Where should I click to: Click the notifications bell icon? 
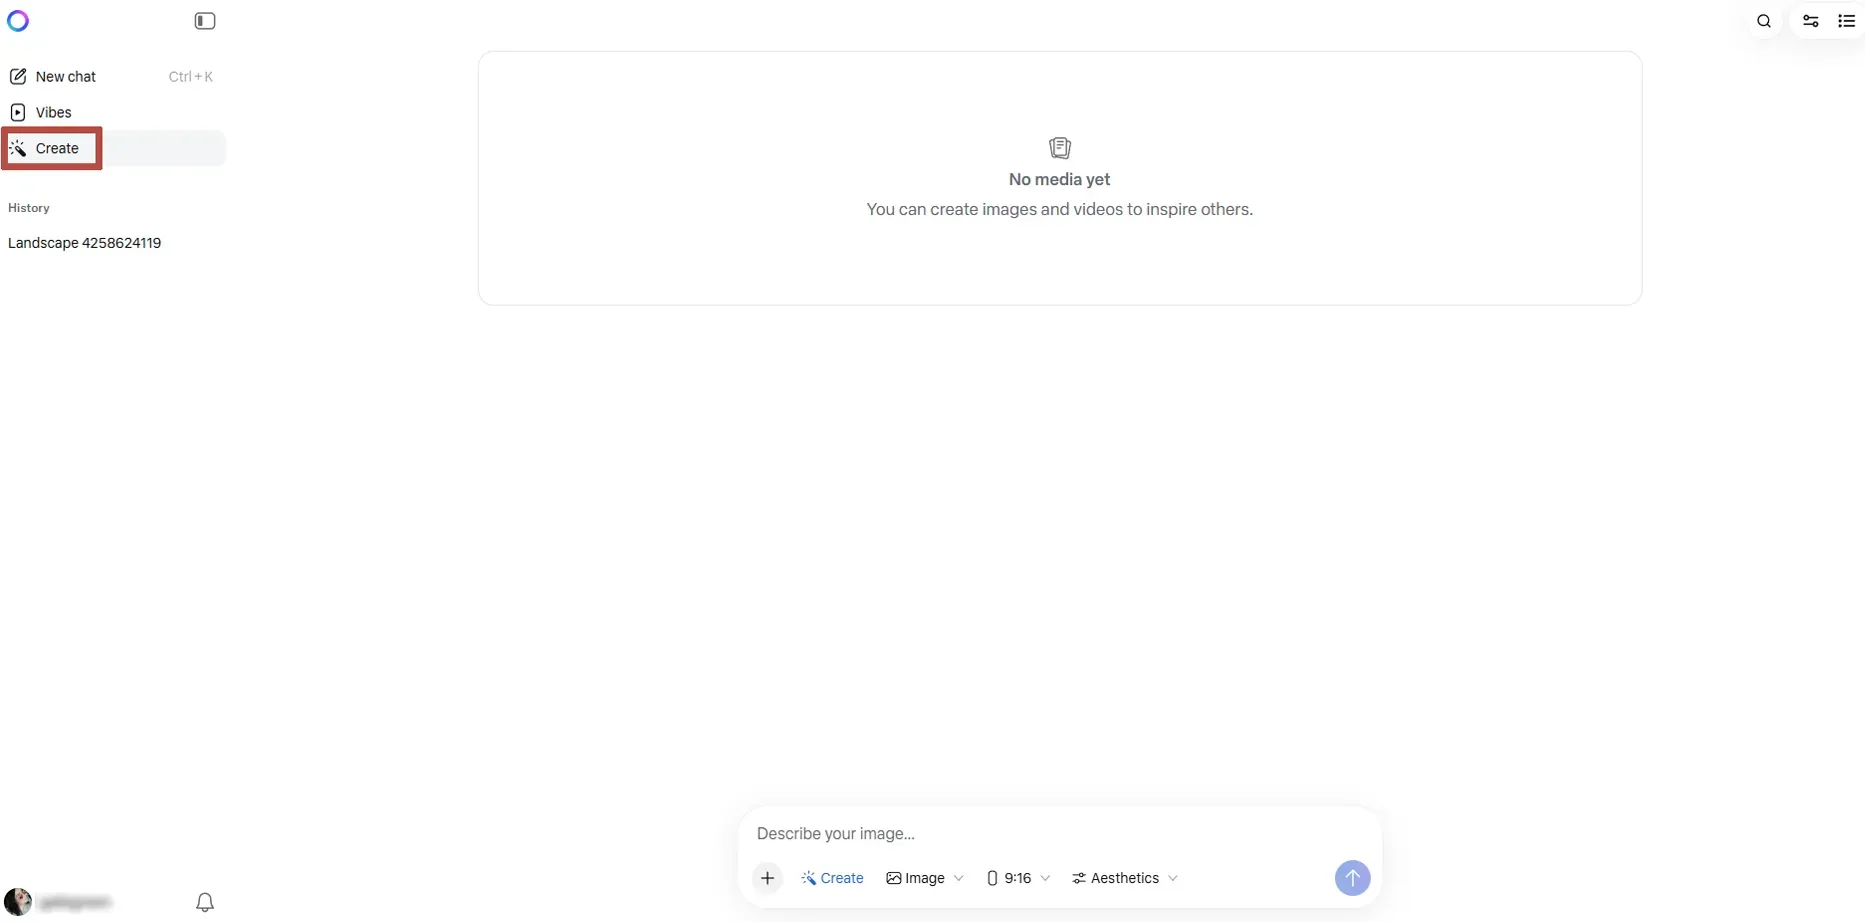click(205, 902)
